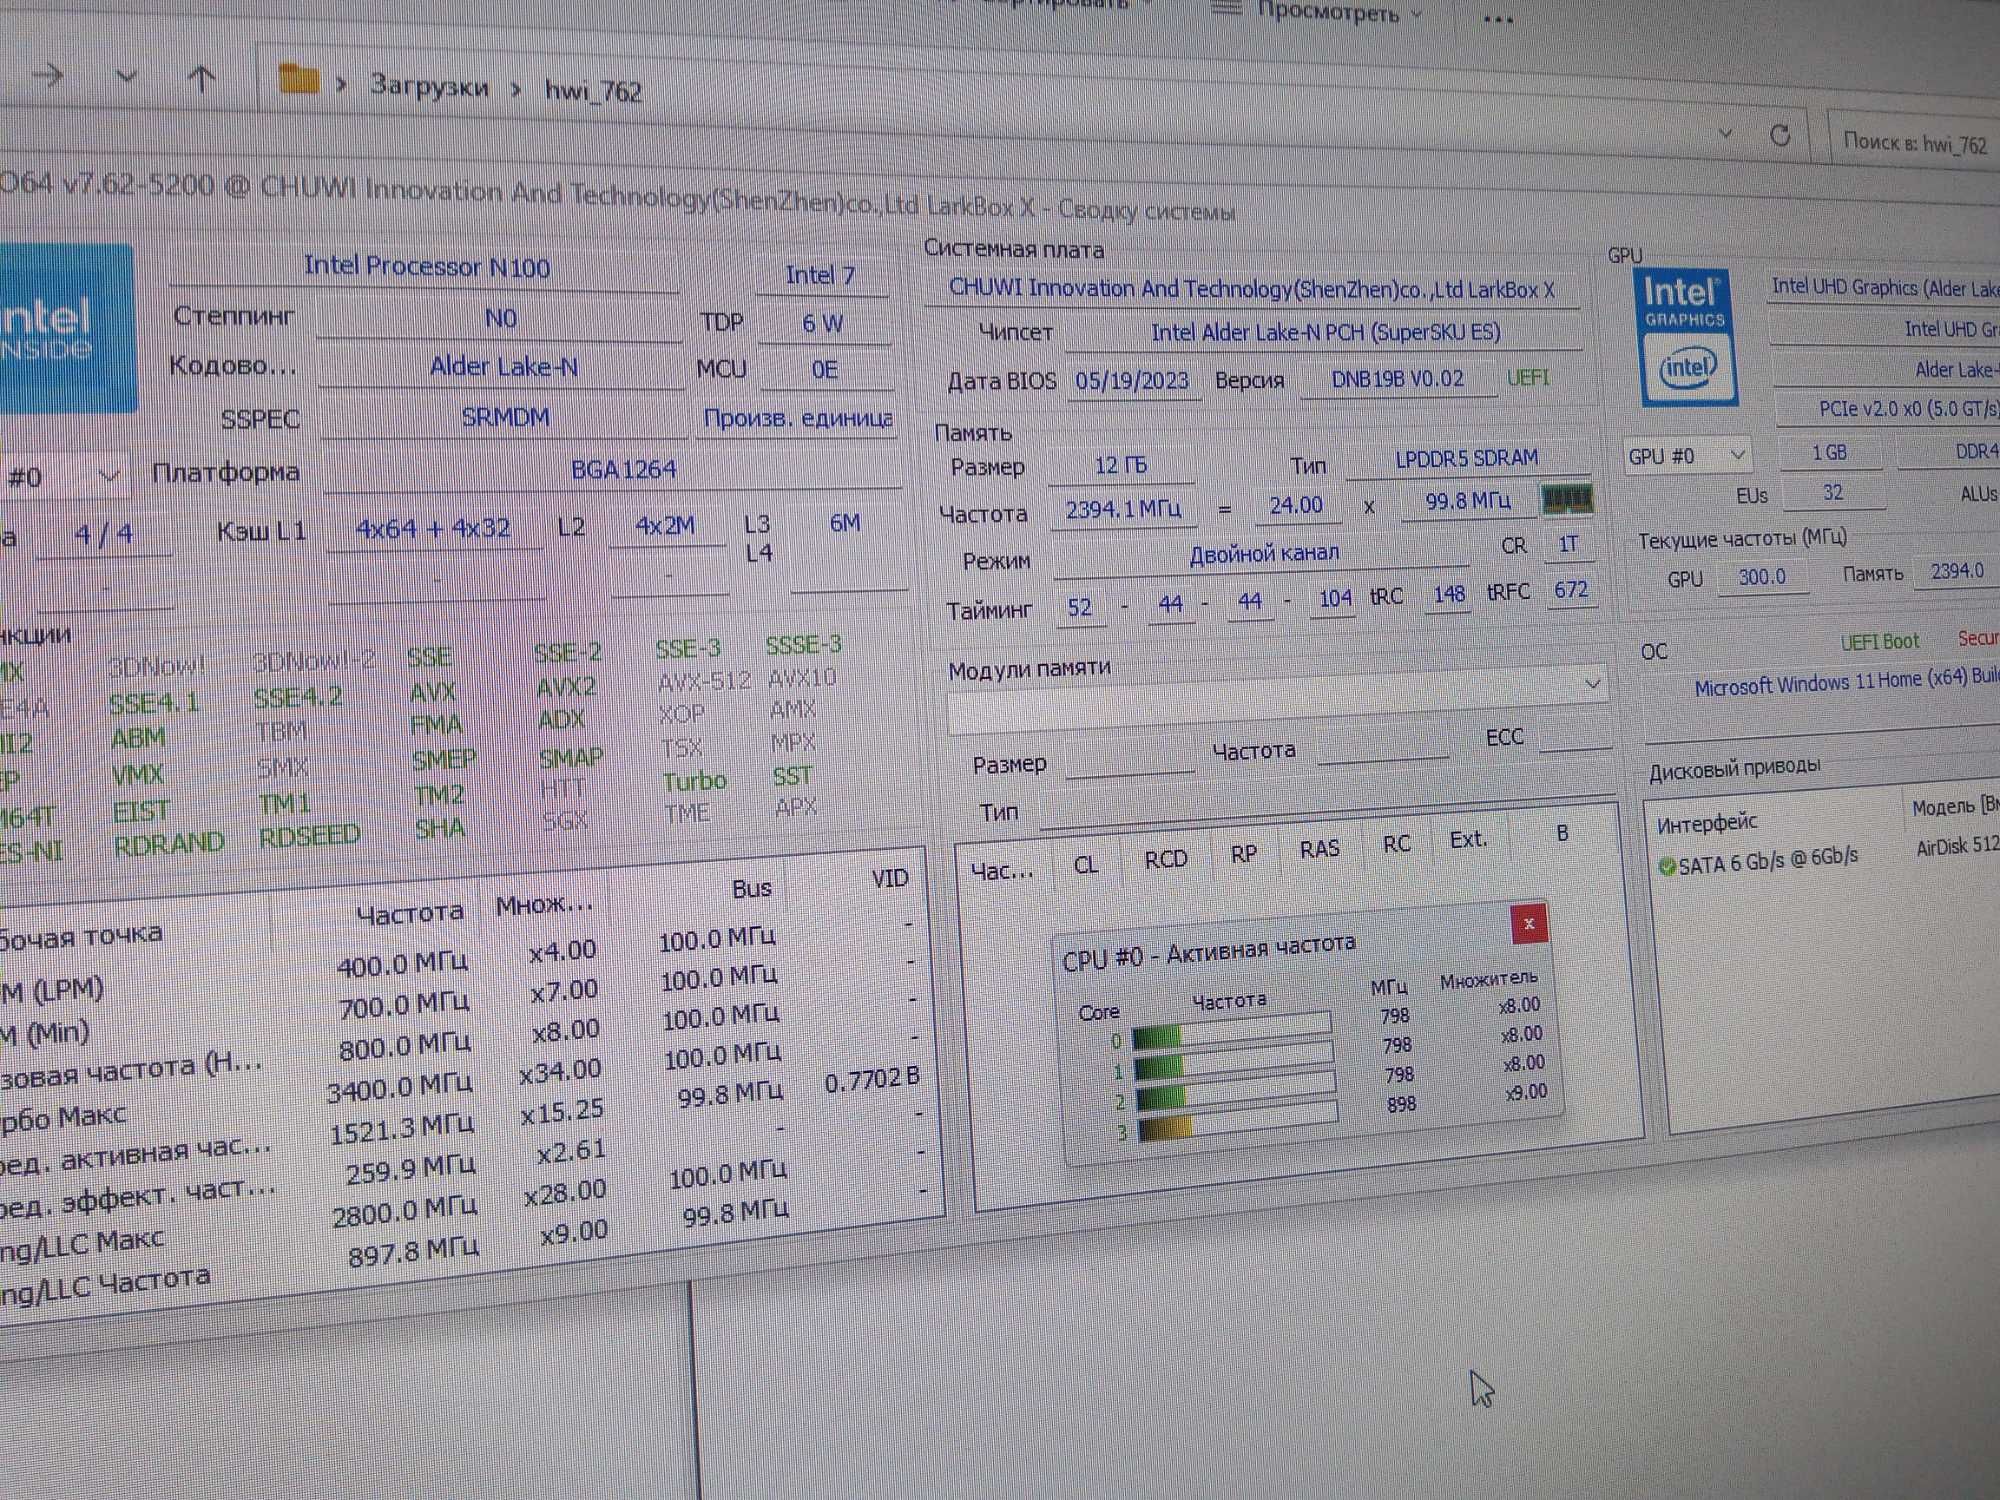Click the RDSEED feature flag
This screenshot has width=2000, height=1500.
(x=309, y=835)
